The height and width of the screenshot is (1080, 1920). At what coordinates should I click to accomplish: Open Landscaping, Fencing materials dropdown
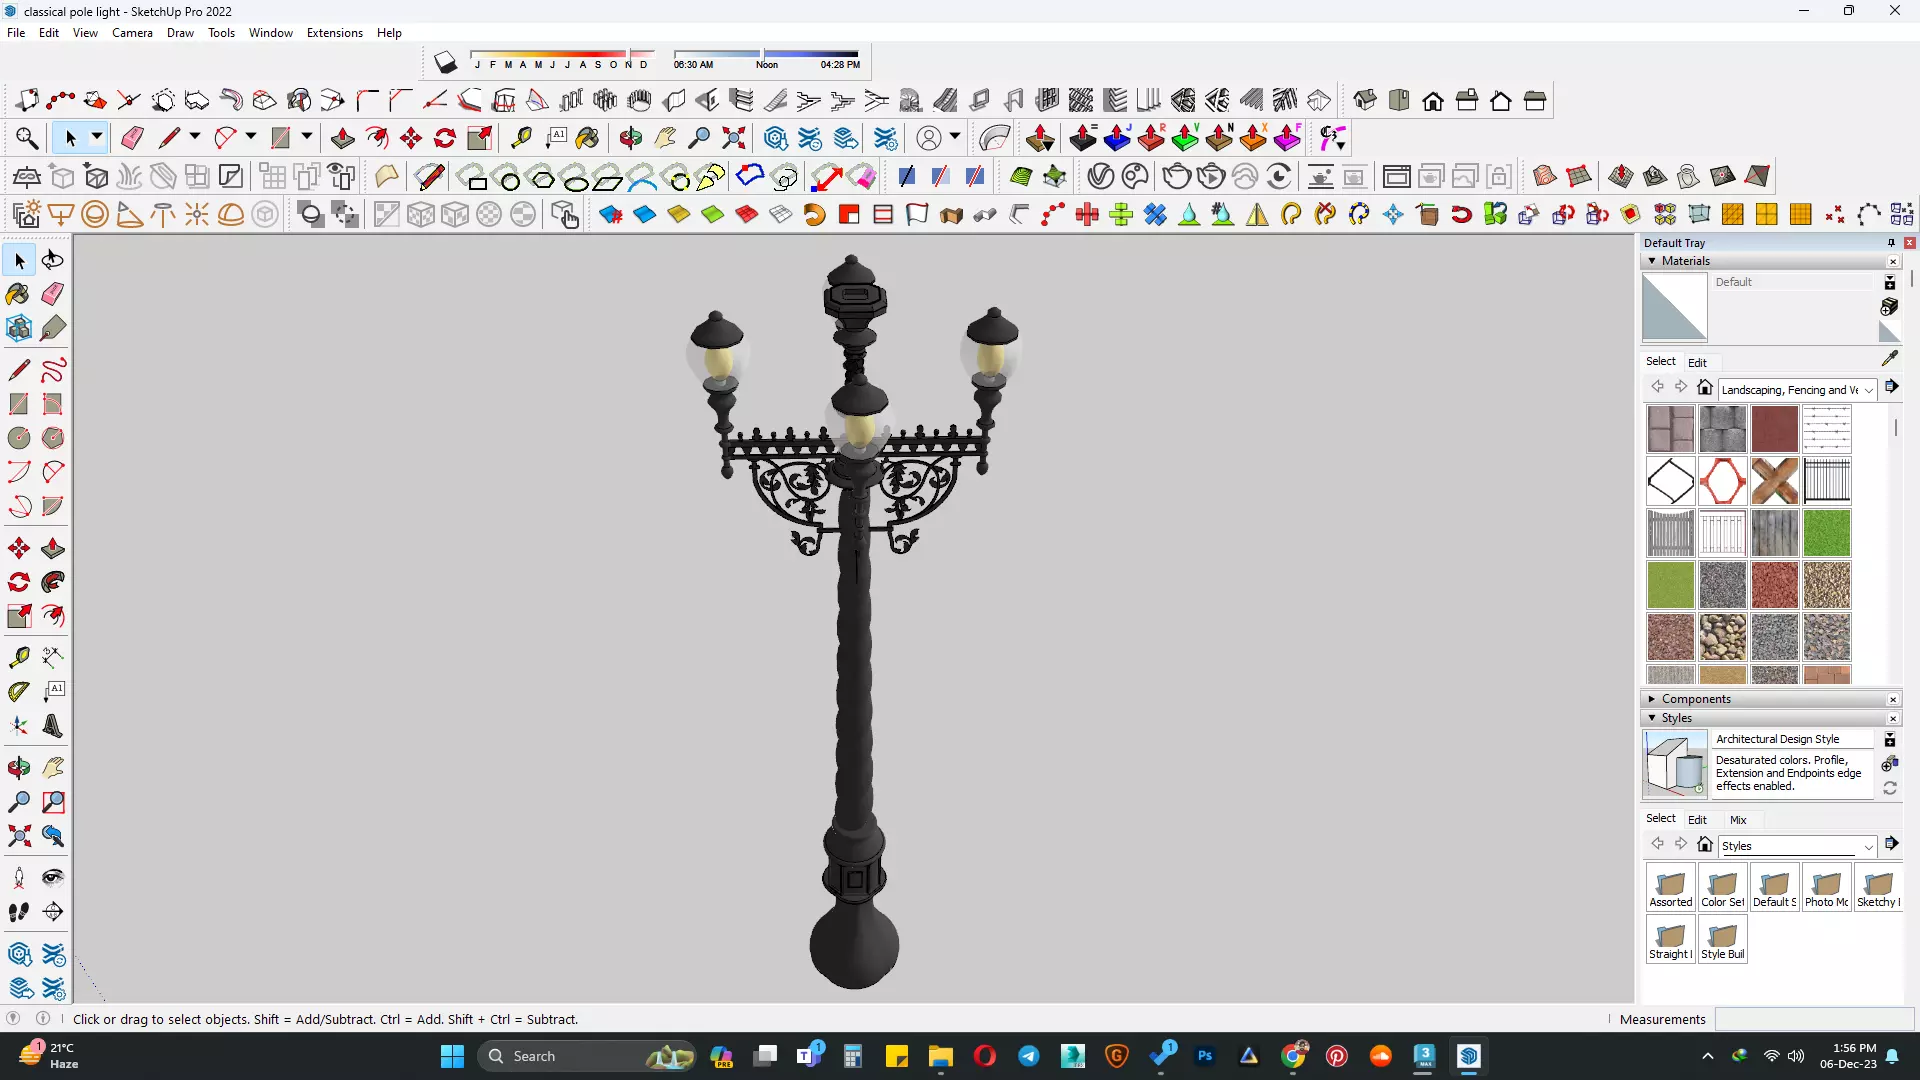pyautogui.click(x=1868, y=390)
